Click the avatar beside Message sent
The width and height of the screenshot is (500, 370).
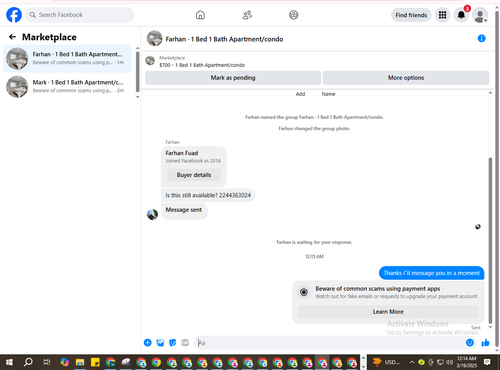point(152,214)
